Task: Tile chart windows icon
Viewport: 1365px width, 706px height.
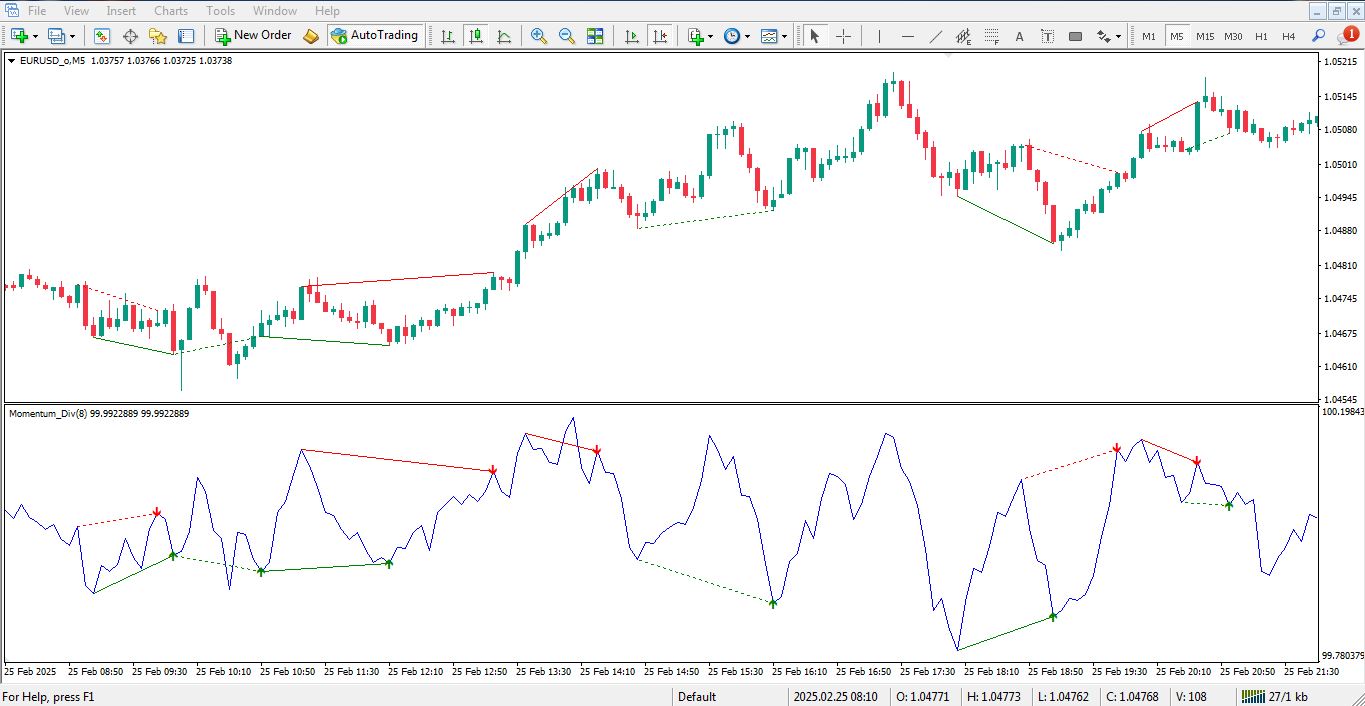Action: (595, 36)
